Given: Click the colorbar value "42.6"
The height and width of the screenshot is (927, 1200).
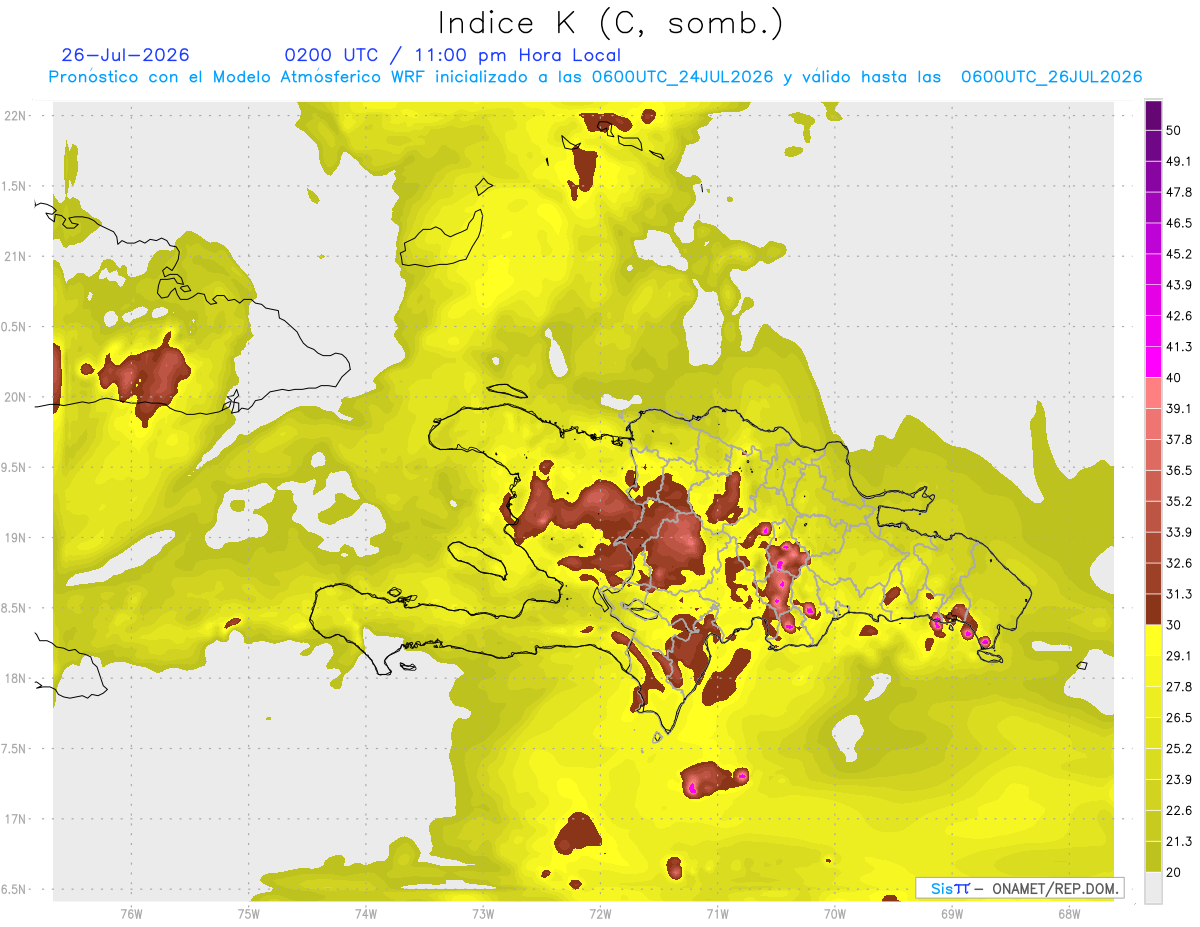Looking at the screenshot, I should [1179, 316].
